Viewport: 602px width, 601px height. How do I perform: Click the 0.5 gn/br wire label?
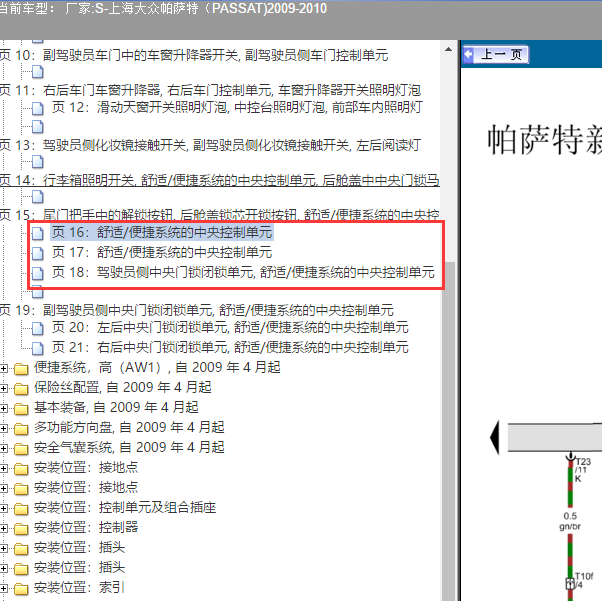pos(570,521)
